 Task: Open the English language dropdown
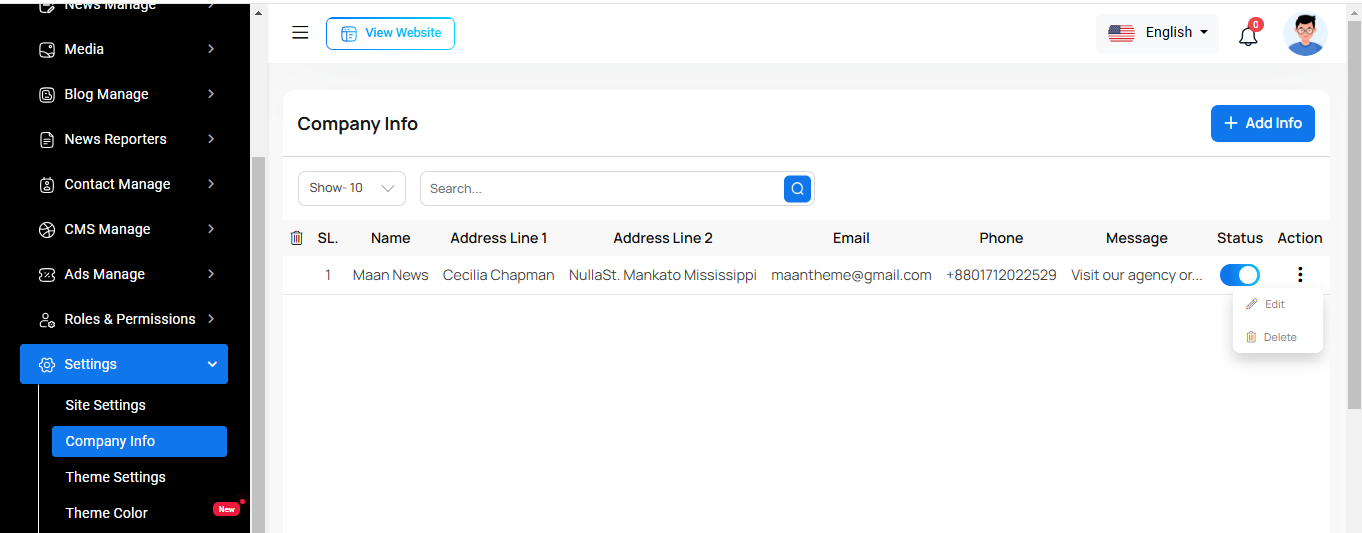[x=1157, y=33]
